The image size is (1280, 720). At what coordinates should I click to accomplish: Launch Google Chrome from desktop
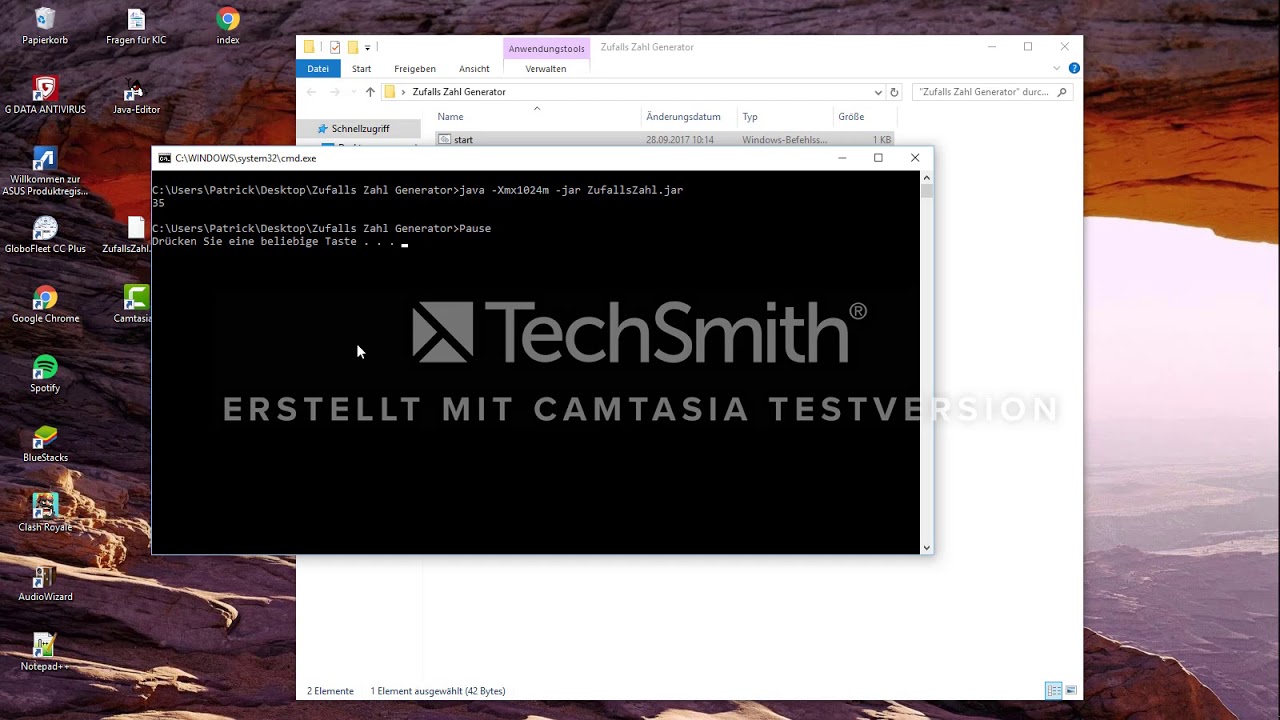(x=45, y=305)
